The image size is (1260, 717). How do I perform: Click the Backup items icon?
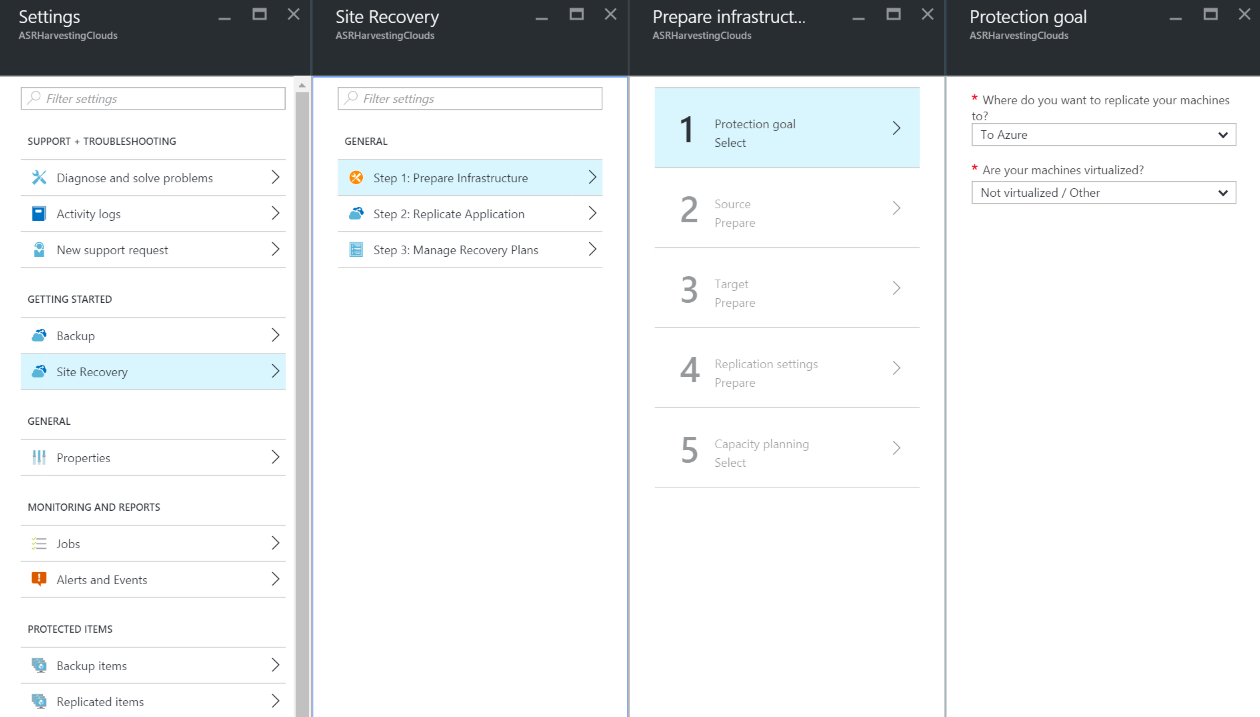pos(39,666)
